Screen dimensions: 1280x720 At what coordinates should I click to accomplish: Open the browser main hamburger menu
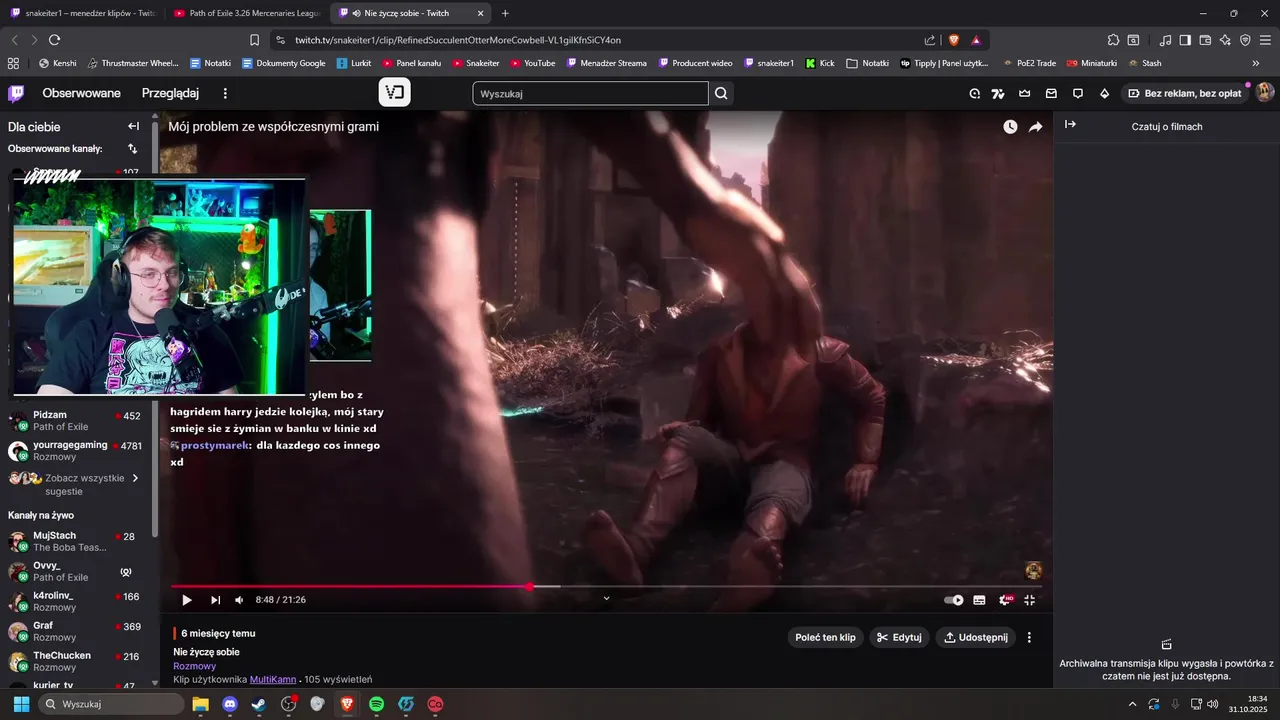(1264, 40)
